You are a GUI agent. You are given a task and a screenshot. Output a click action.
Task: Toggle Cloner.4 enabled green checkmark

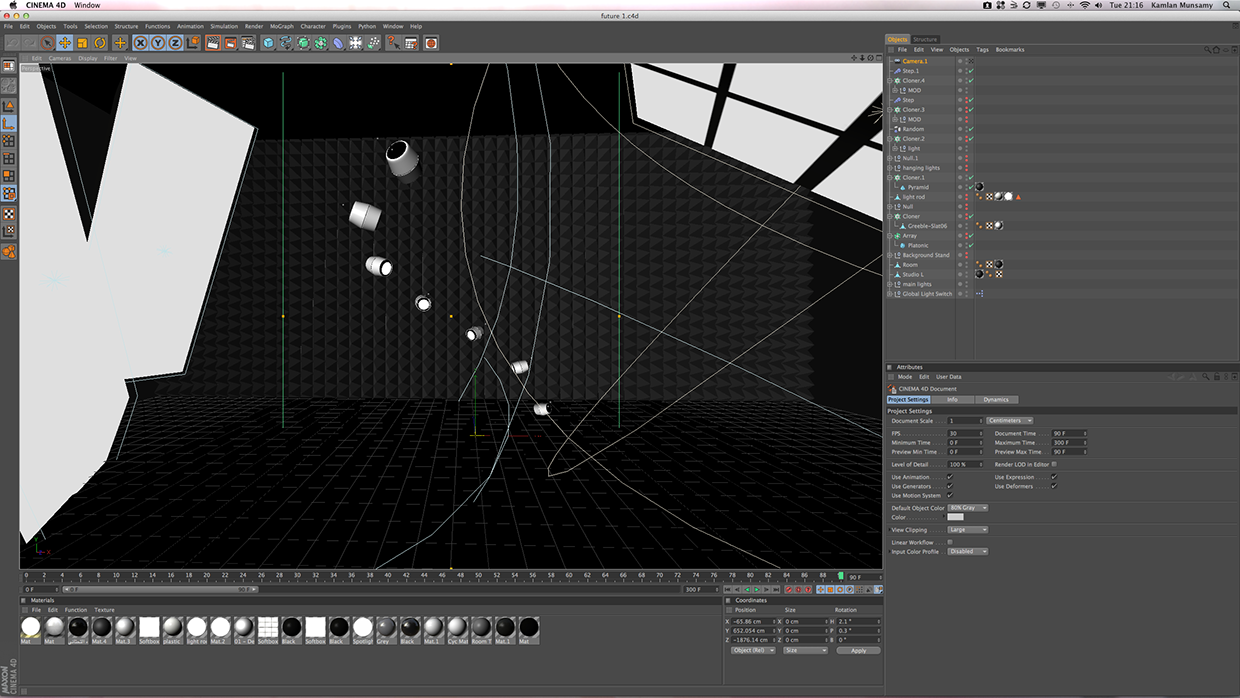click(x=970, y=80)
